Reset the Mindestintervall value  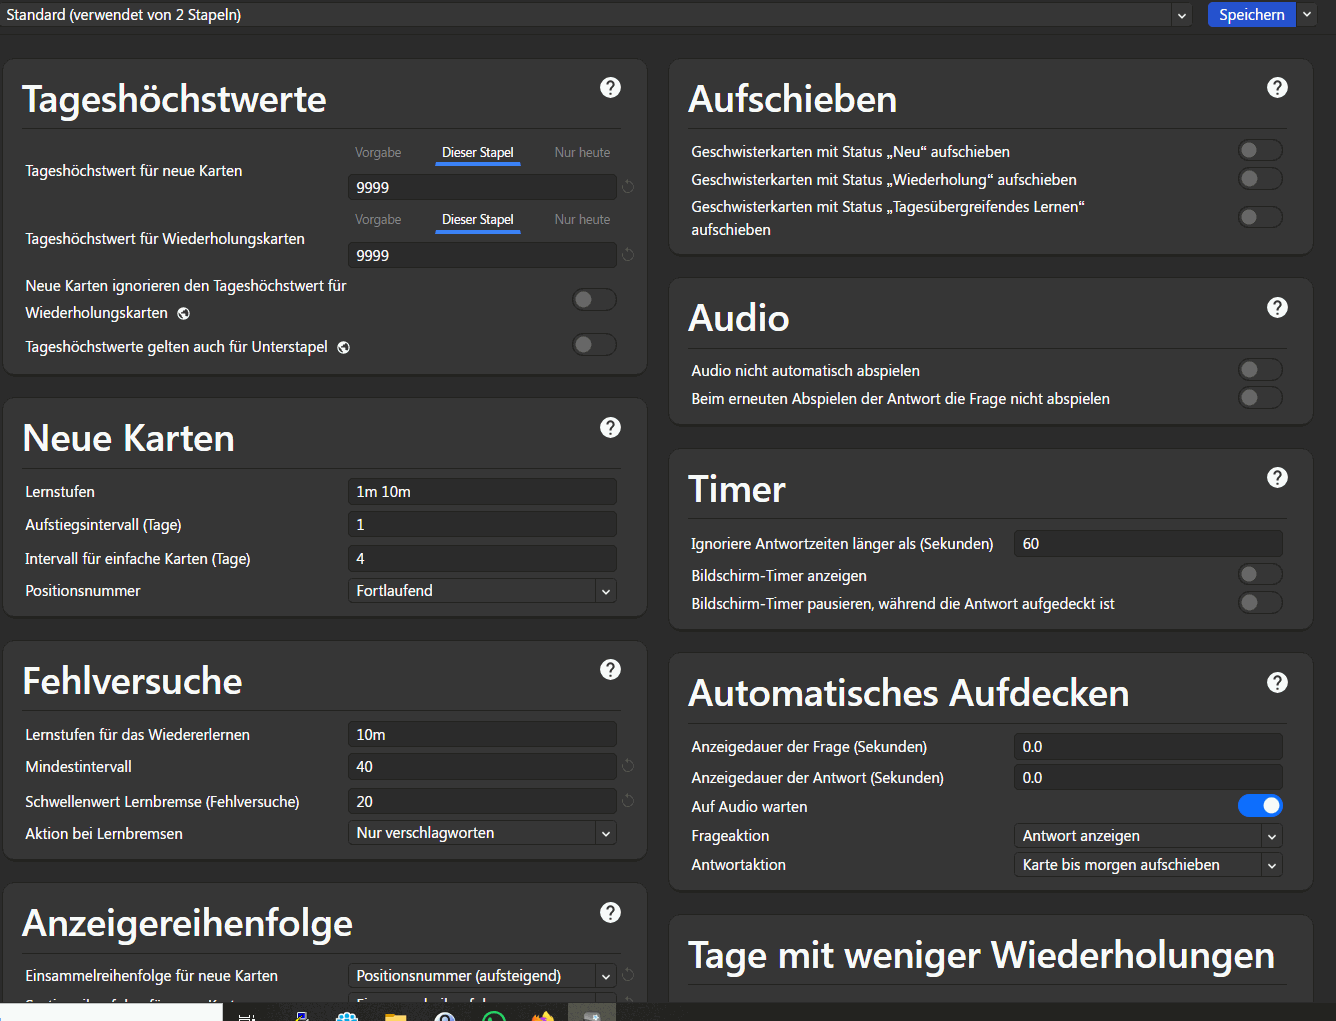click(628, 766)
